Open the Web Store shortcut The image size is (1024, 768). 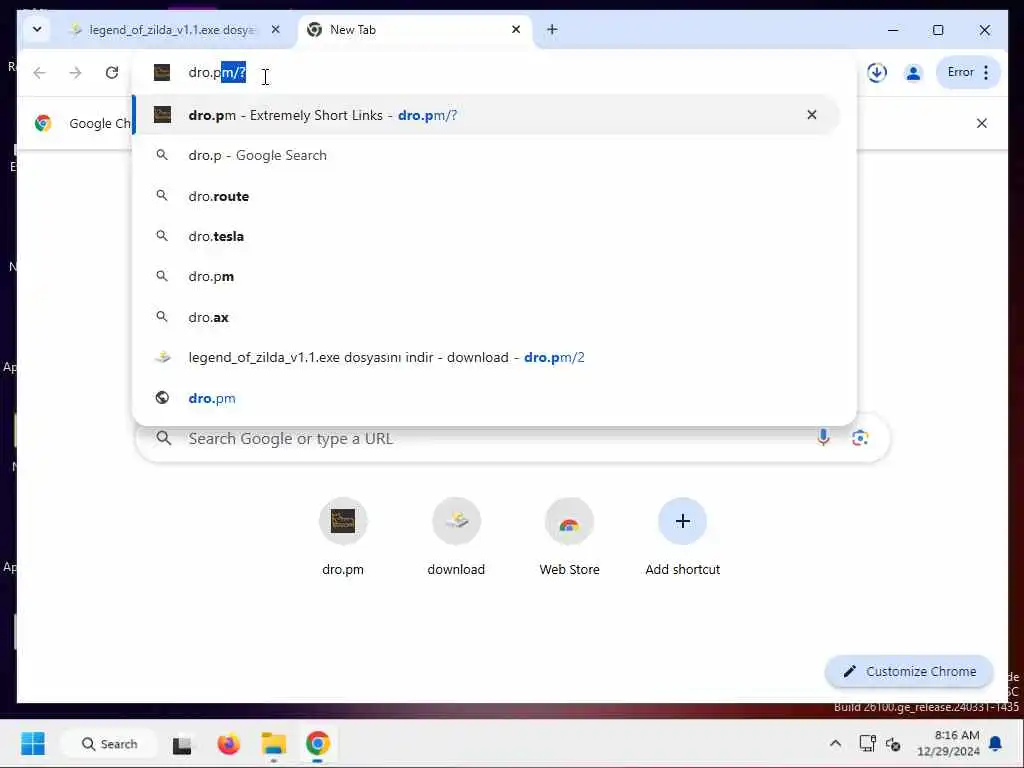click(x=569, y=538)
